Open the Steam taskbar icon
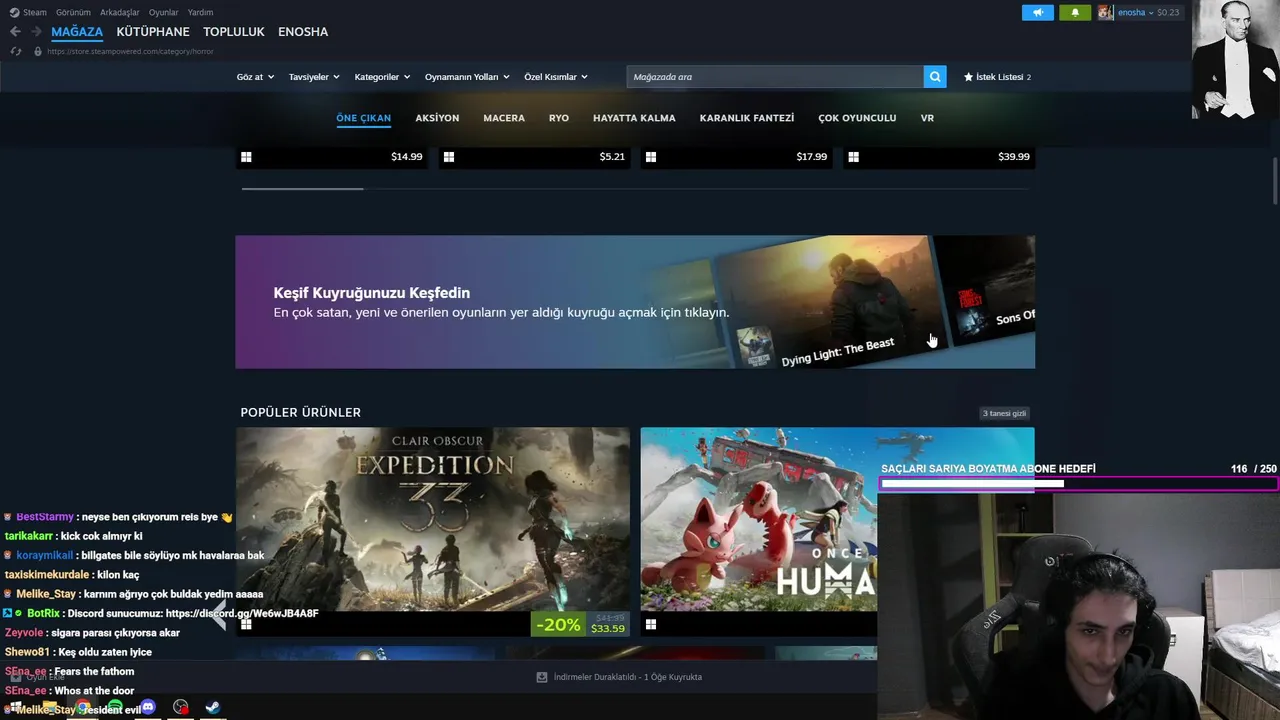 [x=213, y=707]
